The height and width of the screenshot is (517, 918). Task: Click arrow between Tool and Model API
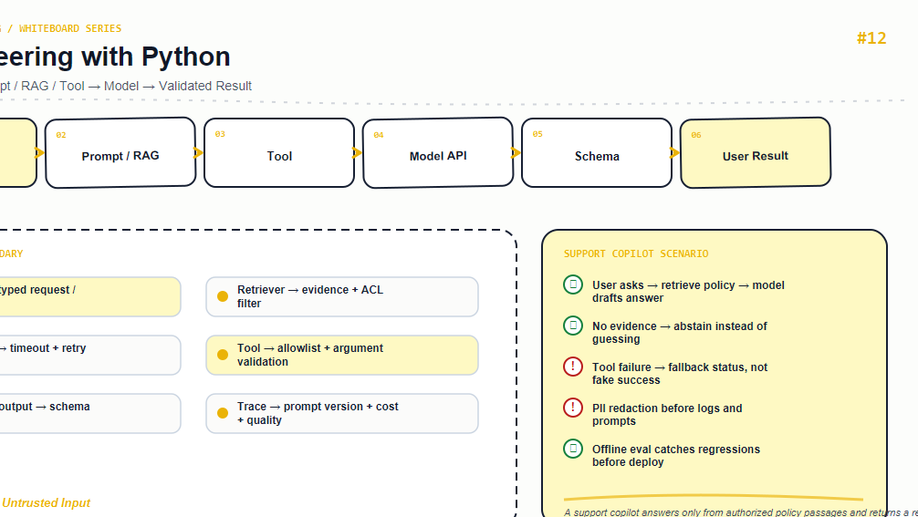click(x=357, y=153)
